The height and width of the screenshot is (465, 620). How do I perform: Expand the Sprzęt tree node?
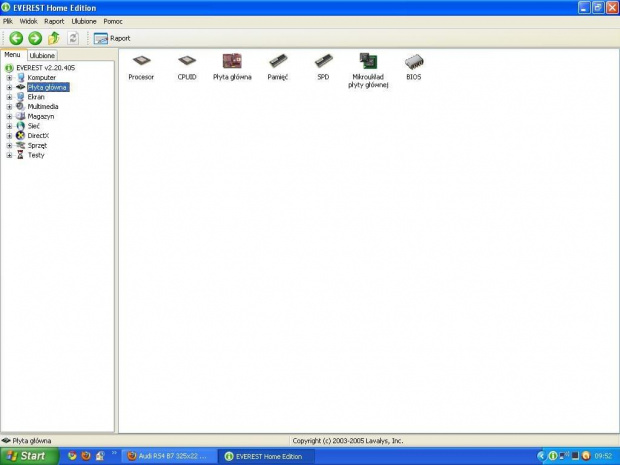(9, 146)
